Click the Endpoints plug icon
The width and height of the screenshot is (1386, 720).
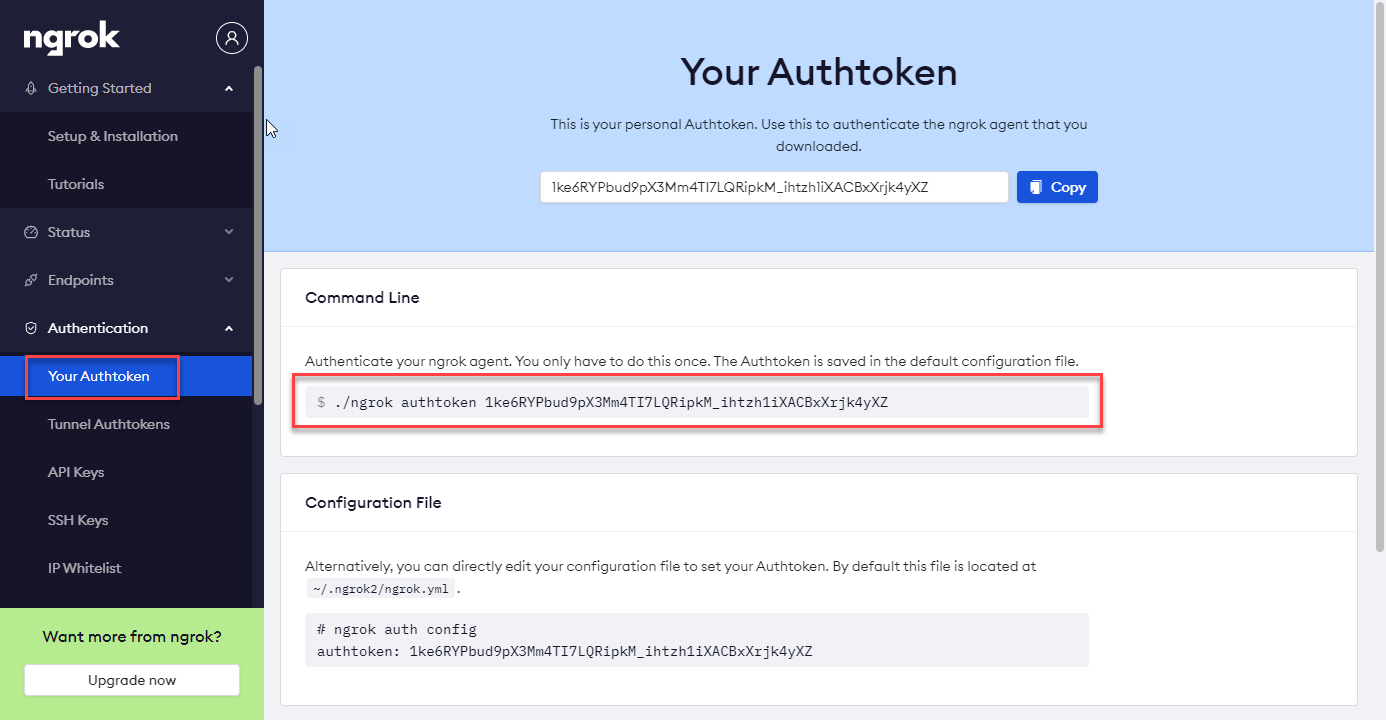coord(31,280)
